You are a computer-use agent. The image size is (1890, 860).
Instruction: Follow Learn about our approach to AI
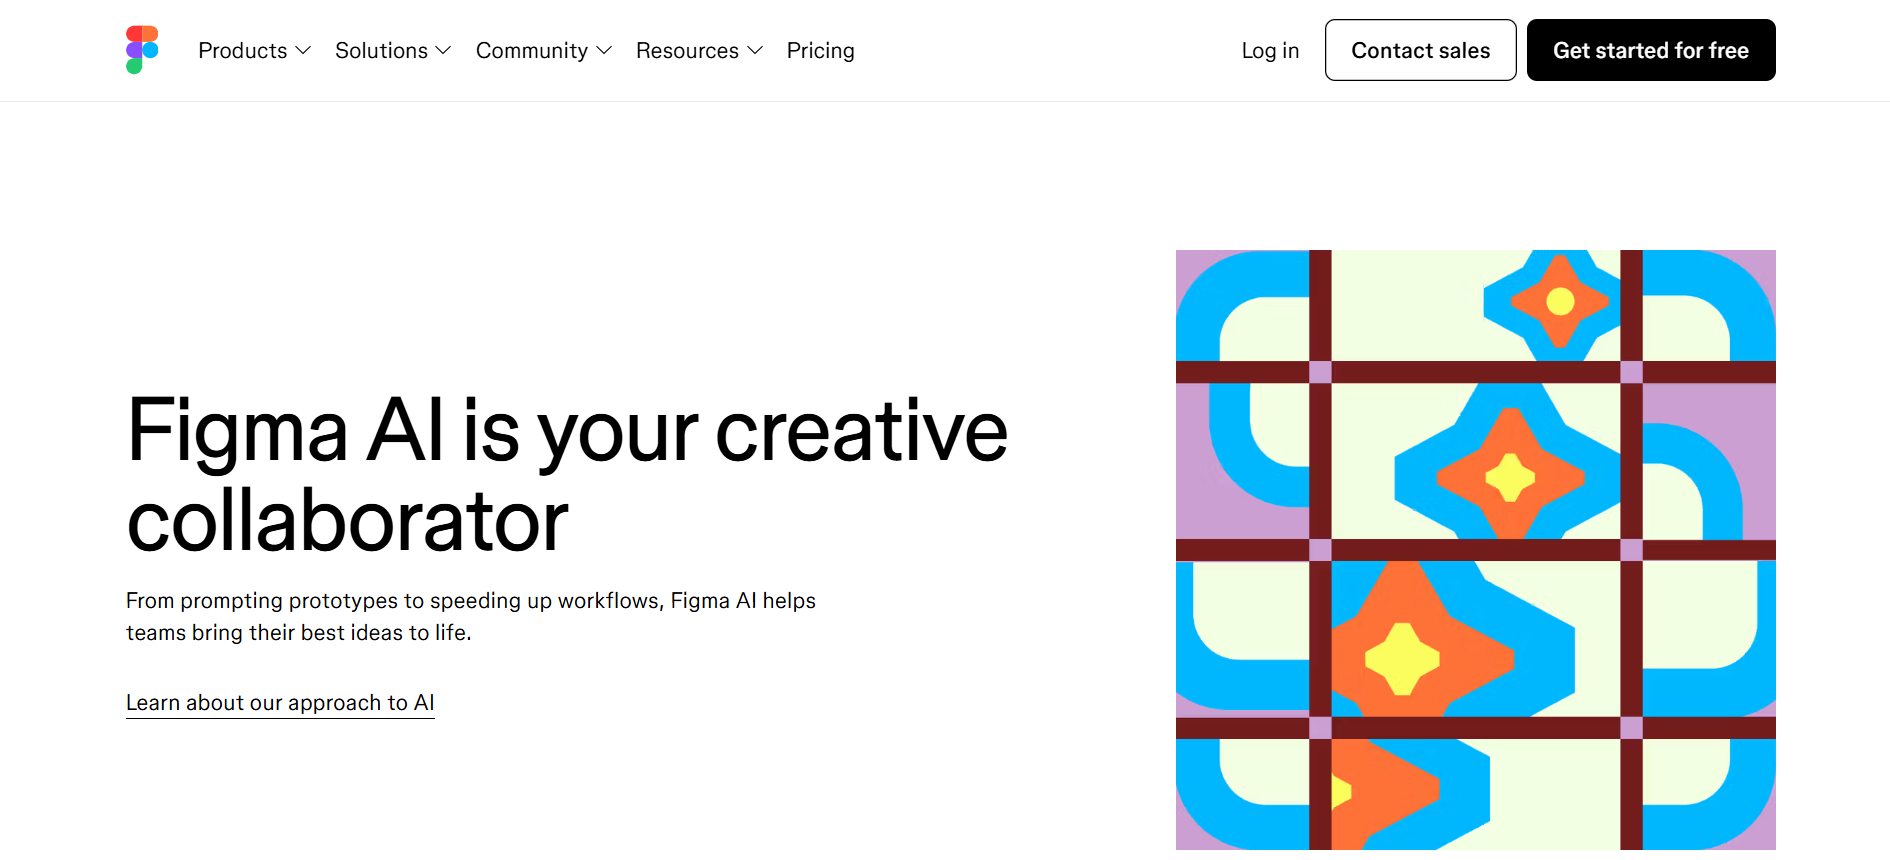tap(280, 703)
